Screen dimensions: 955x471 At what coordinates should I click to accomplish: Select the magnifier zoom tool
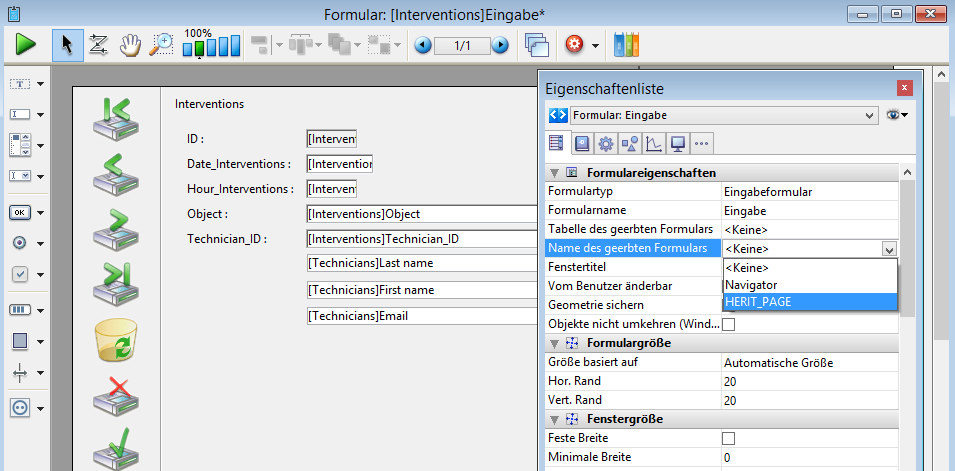click(x=160, y=45)
